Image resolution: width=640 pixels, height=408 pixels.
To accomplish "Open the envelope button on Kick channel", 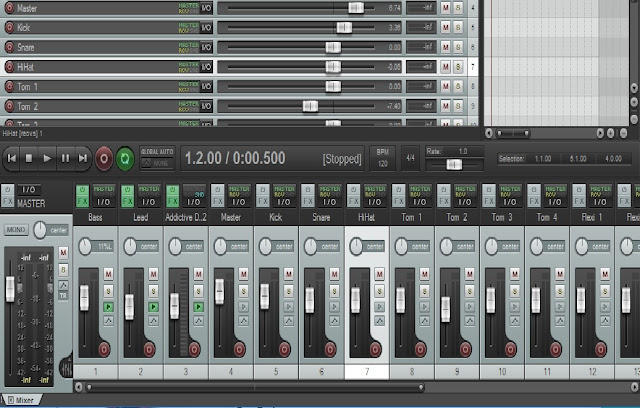I will coord(289,322).
